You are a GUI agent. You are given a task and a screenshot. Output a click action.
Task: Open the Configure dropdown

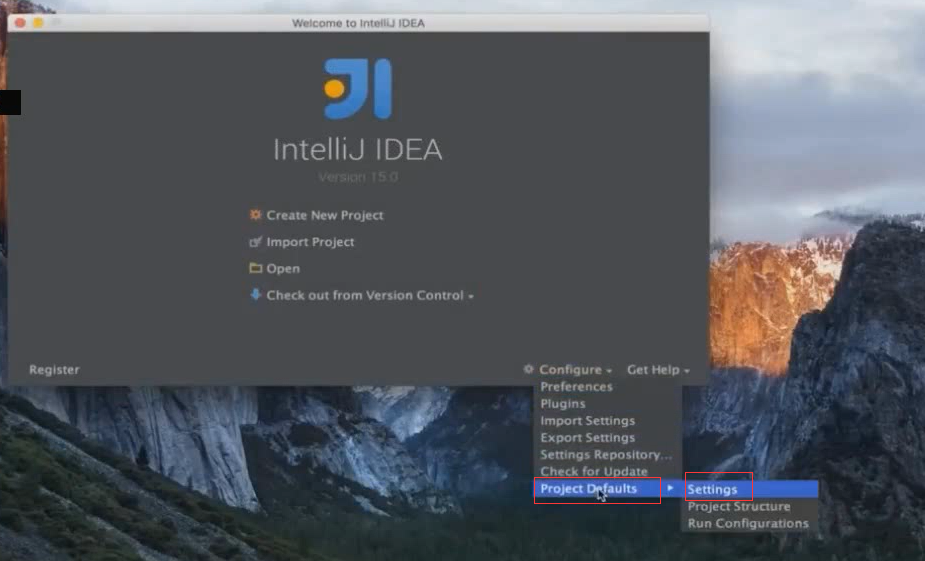pyautogui.click(x=570, y=370)
